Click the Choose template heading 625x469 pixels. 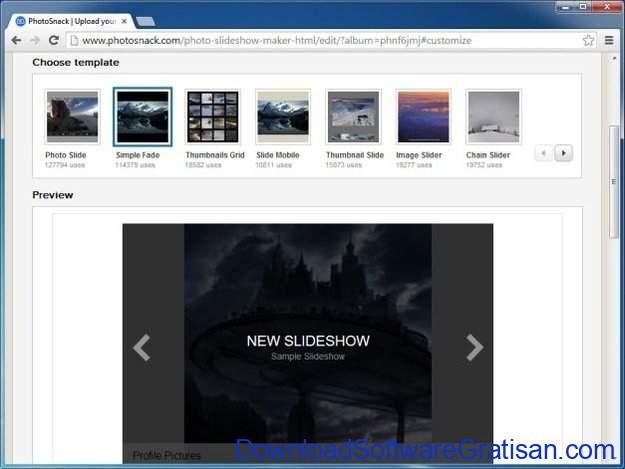click(76, 63)
